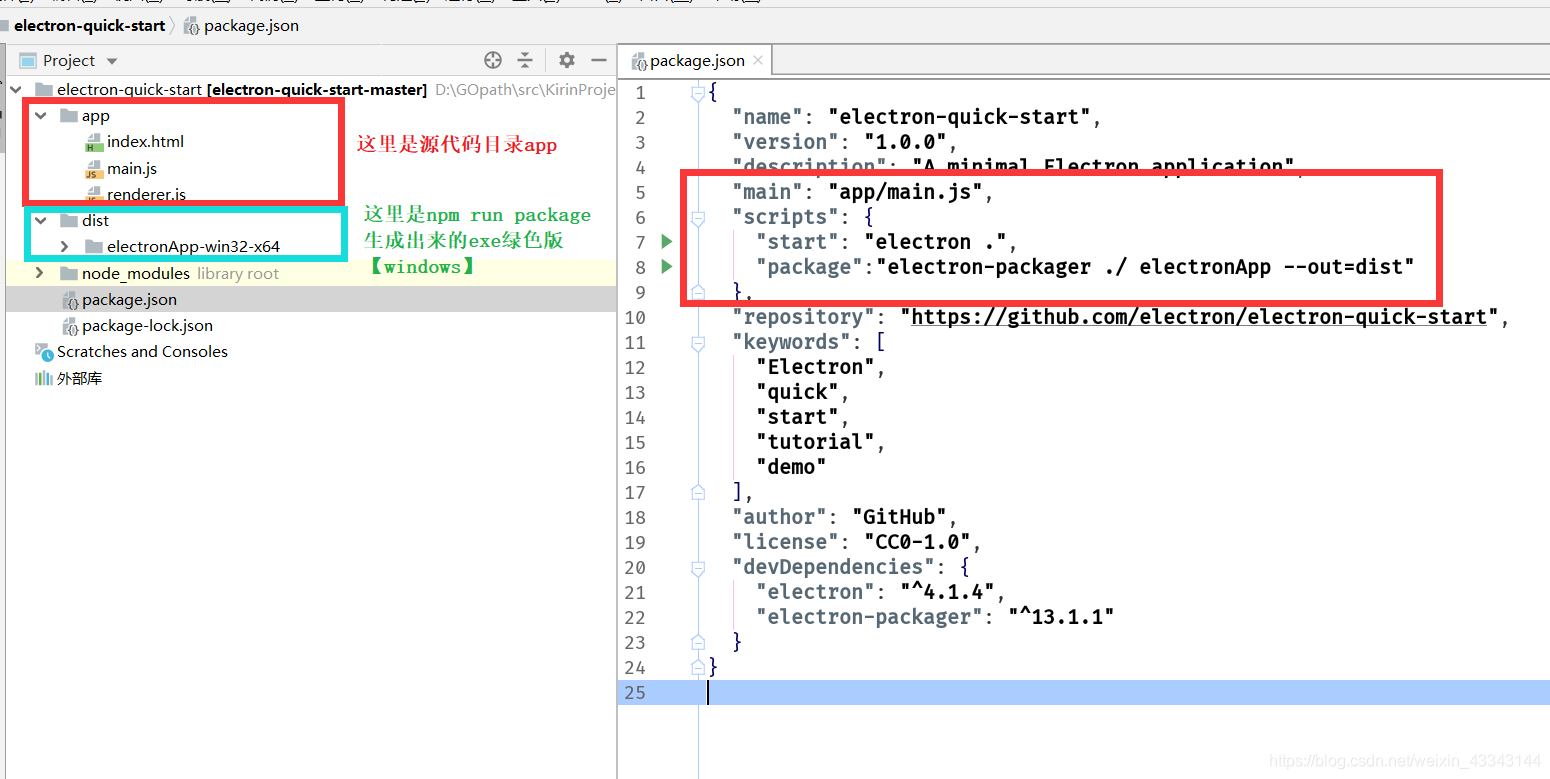
Task: Select the dist folder icon
Action: tap(69, 220)
